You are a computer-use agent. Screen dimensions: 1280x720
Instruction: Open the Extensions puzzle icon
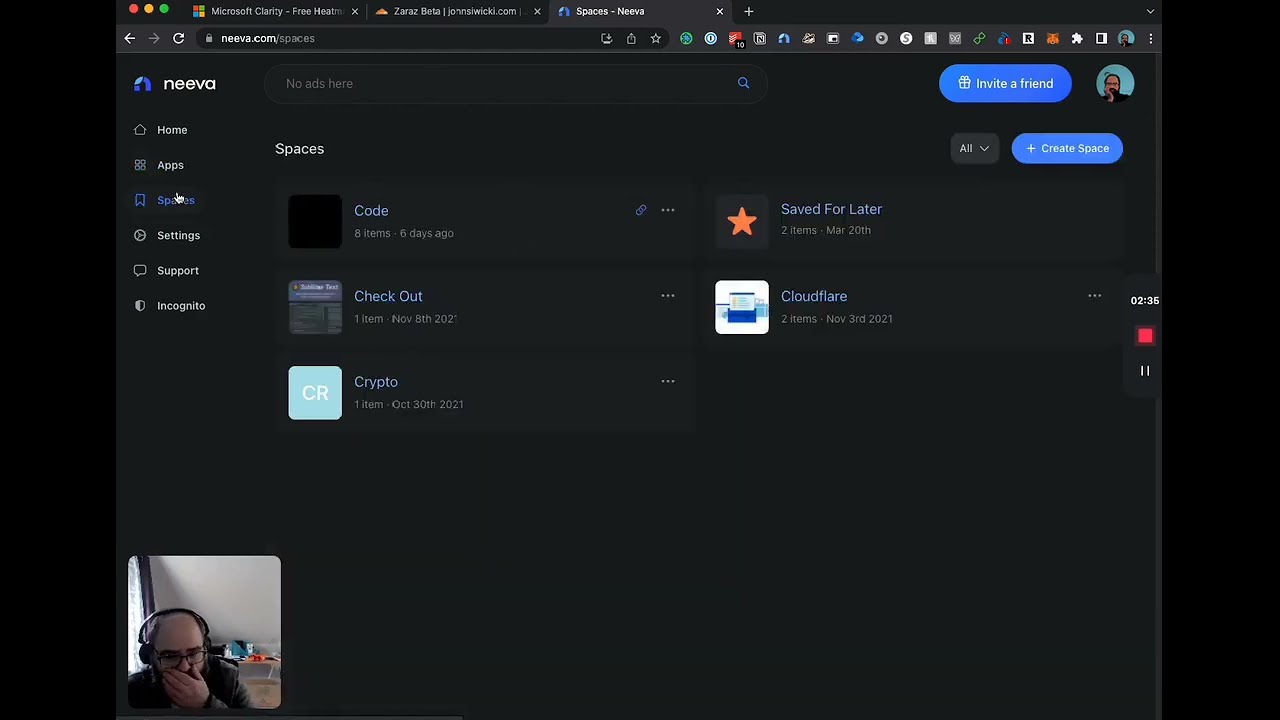point(1077,38)
